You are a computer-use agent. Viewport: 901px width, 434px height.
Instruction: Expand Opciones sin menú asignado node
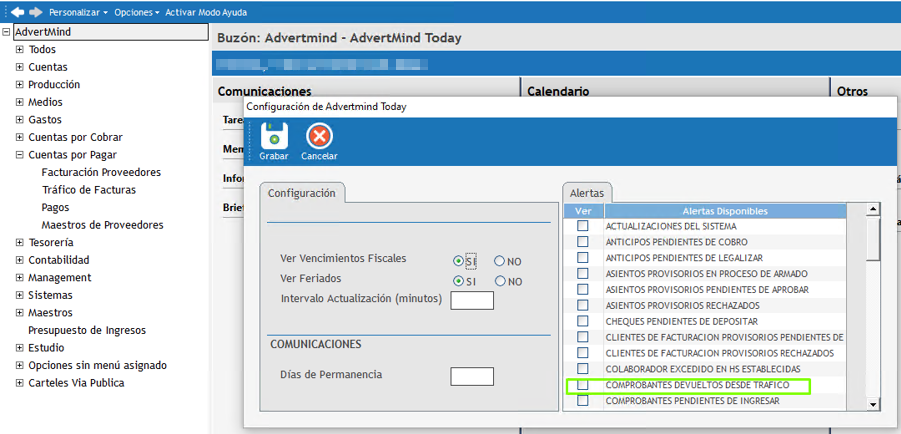20,366
